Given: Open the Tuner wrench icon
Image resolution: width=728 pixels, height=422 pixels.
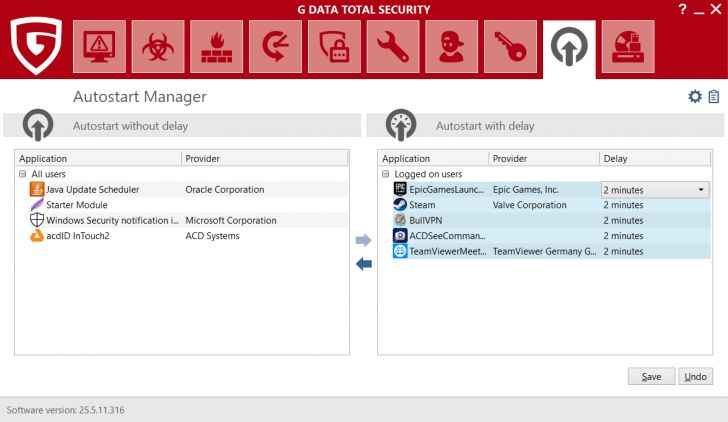Looking at the screenshot, I should point(393,46).
